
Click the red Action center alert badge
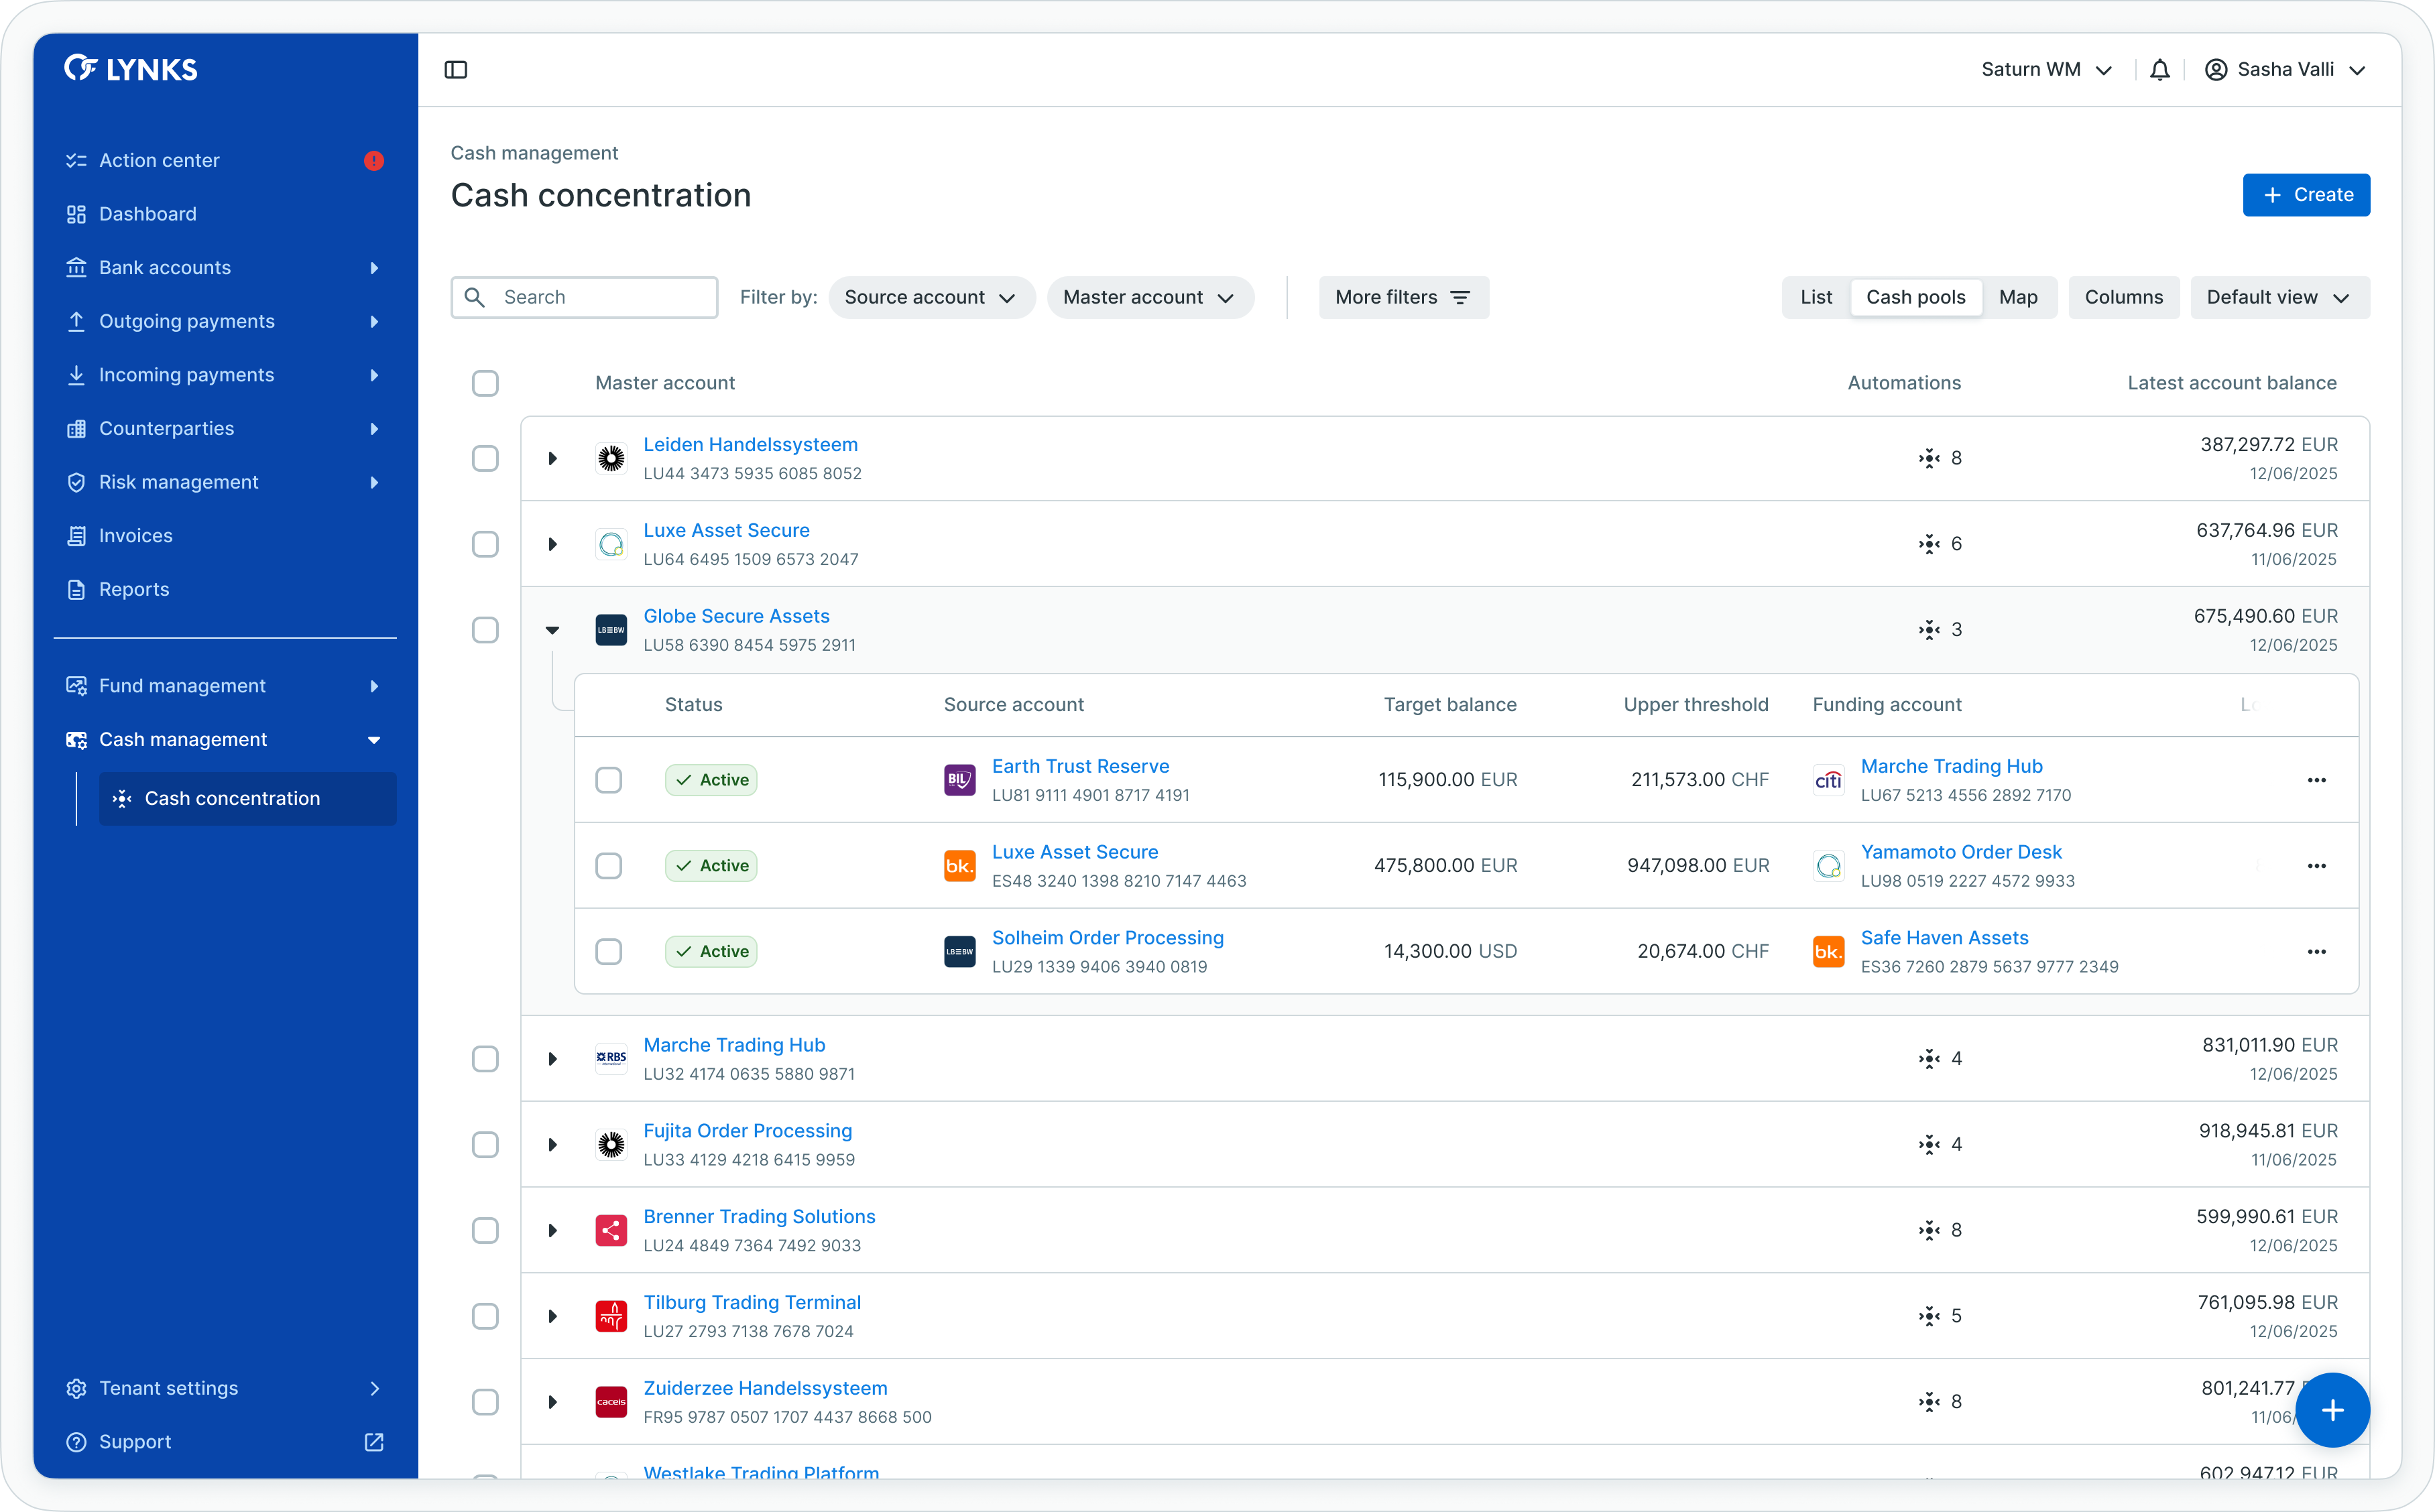click(x=374, y=161)
